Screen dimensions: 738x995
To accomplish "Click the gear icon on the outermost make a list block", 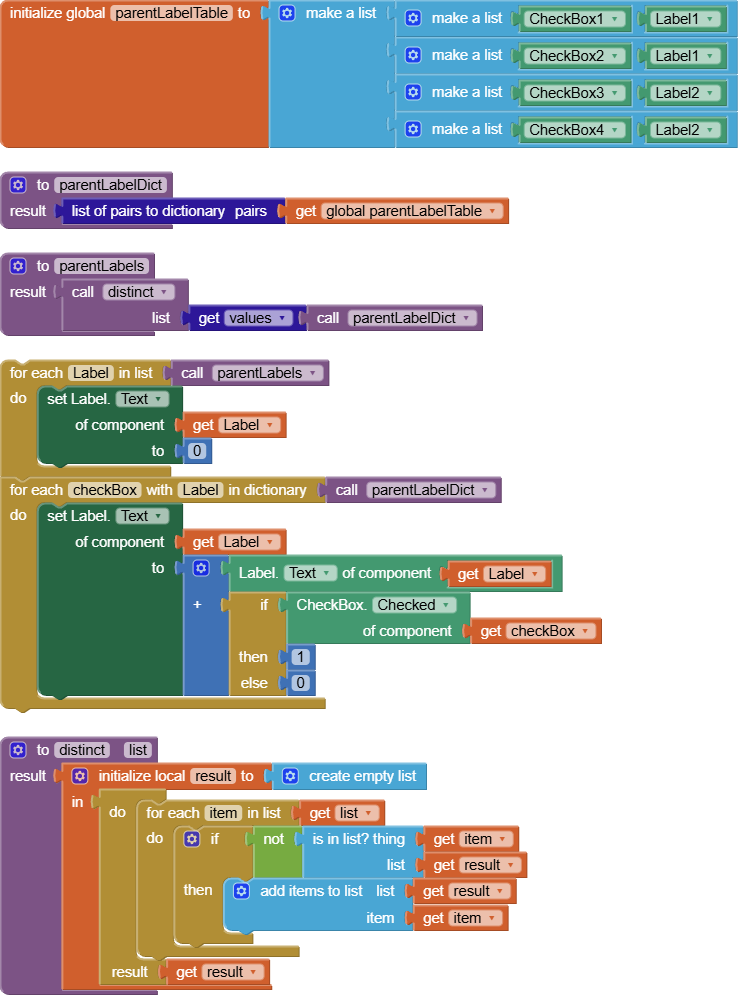I will (x=287, y=13).
